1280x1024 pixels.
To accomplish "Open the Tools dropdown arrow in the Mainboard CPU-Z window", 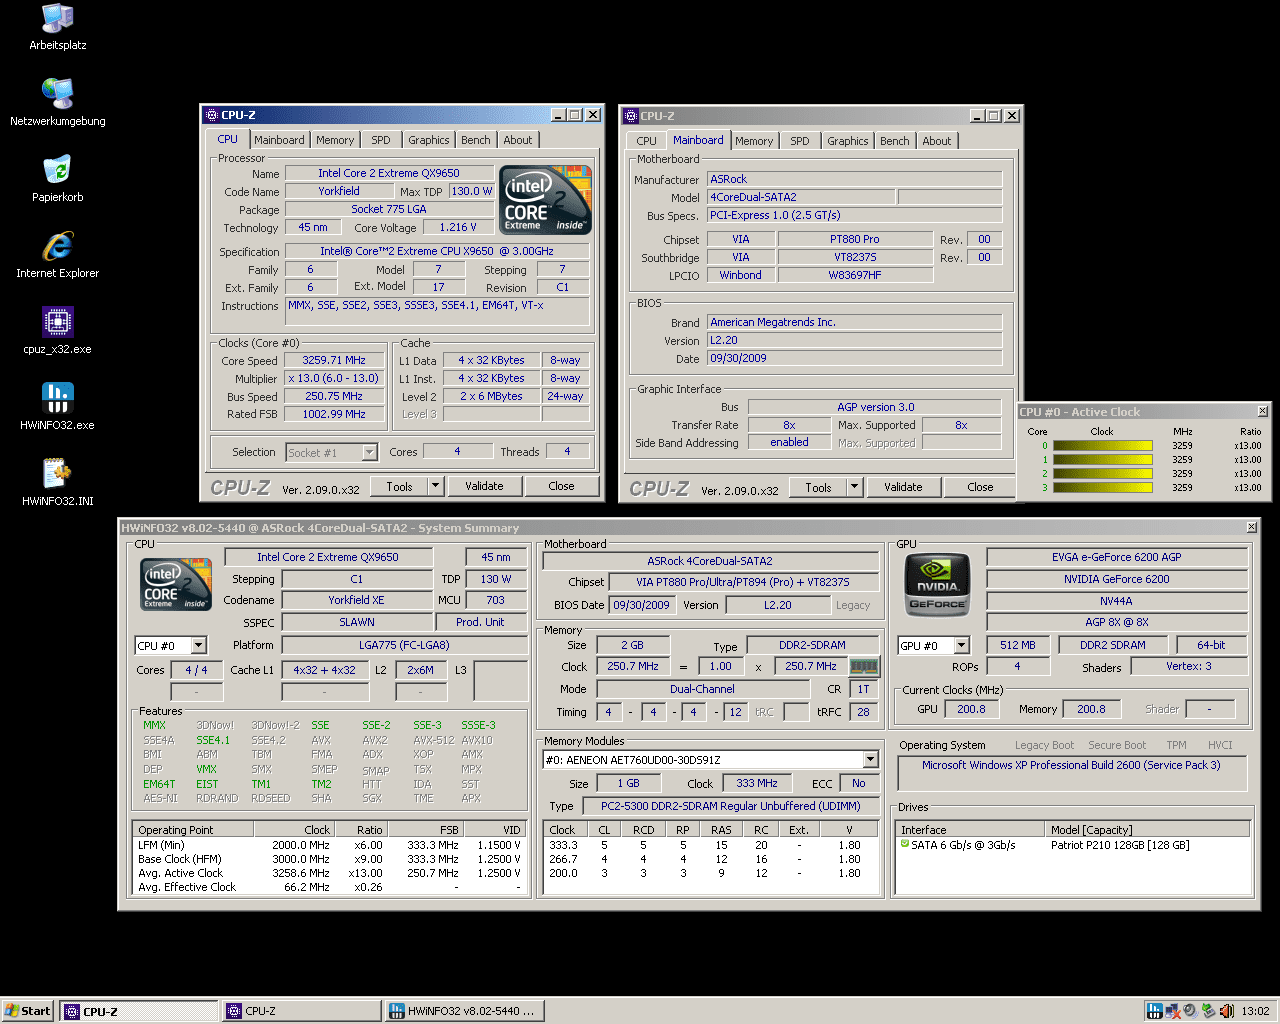I will pos(854,487).
